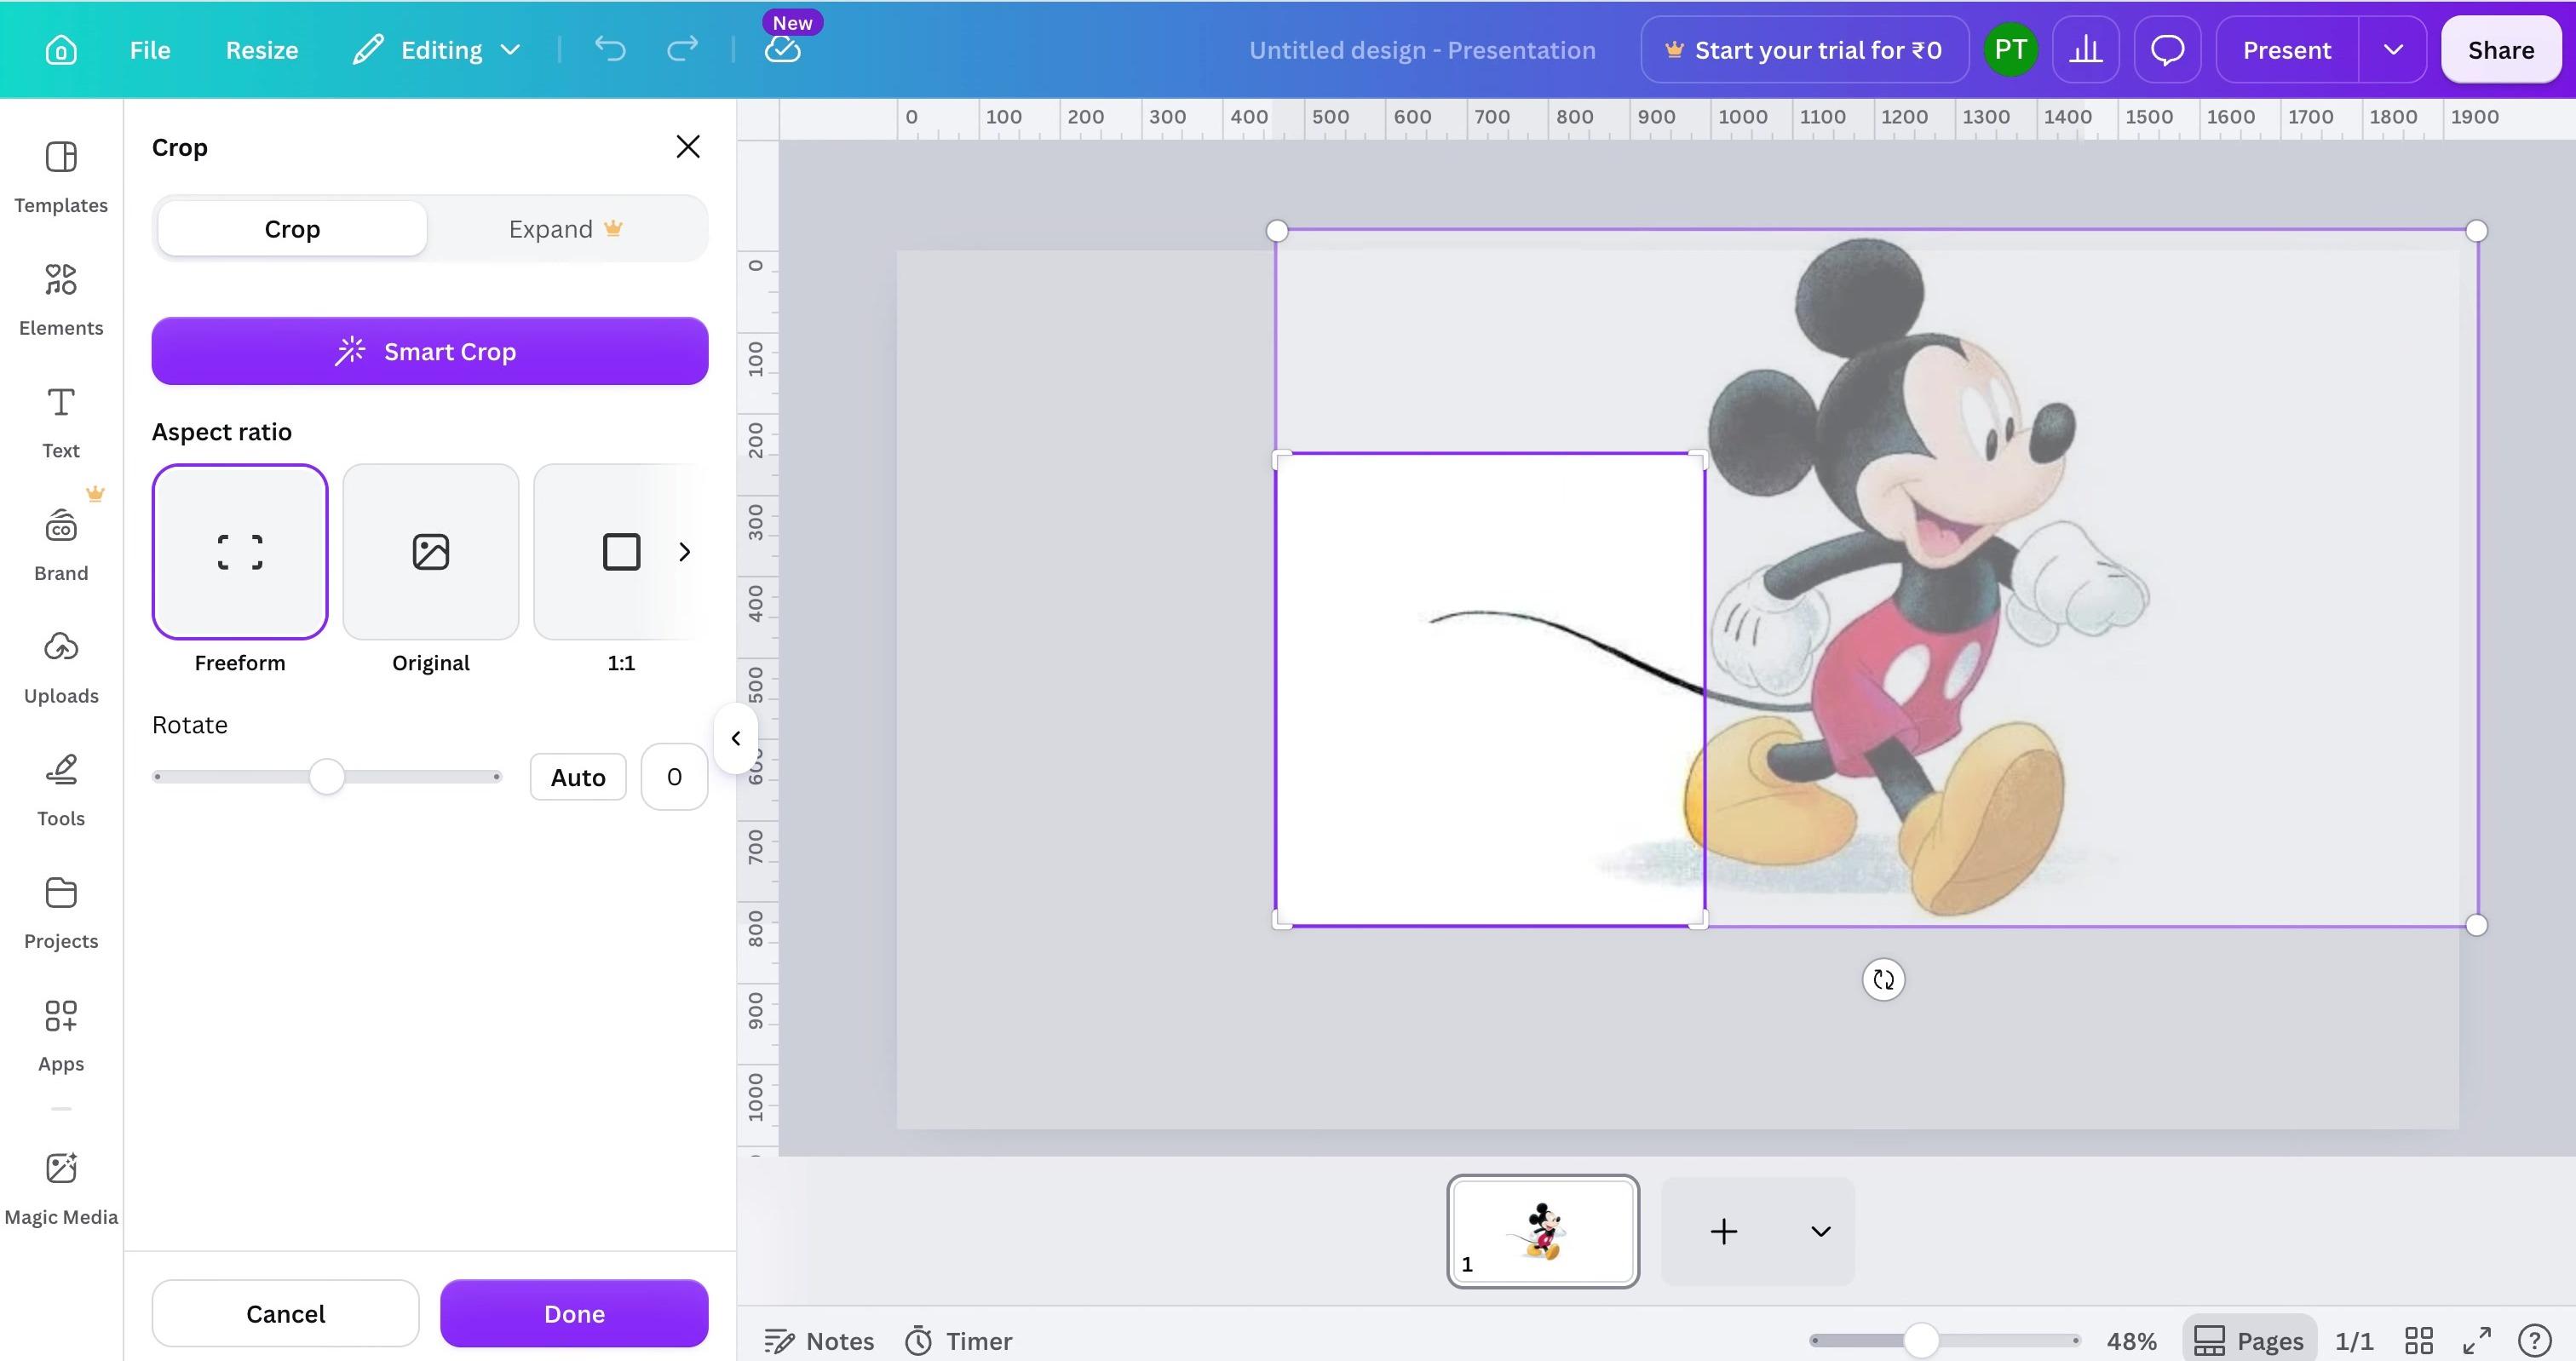The image size is (2576, 1361).
Task: Open the Uploads sidebar panel
Action: [61, 668]
